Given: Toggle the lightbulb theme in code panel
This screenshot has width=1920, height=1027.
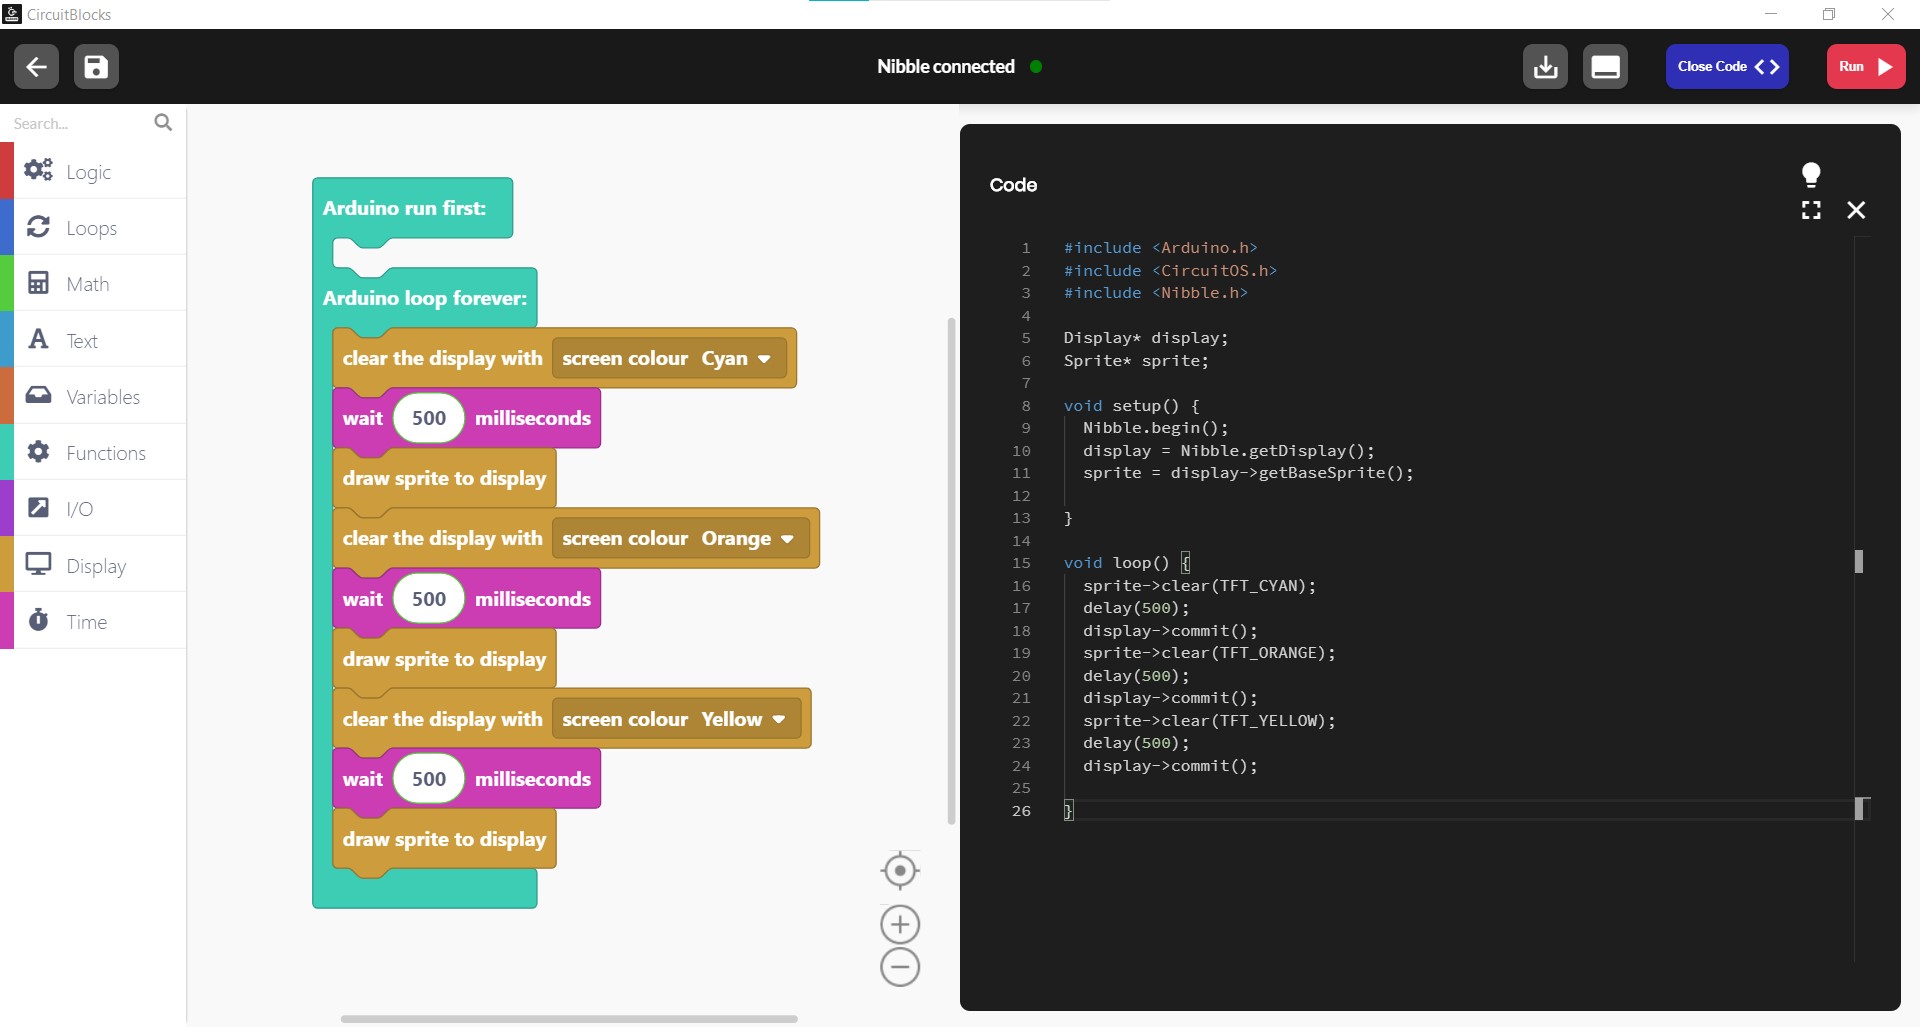Looking at the screenshot, I should pos(1811,175).
